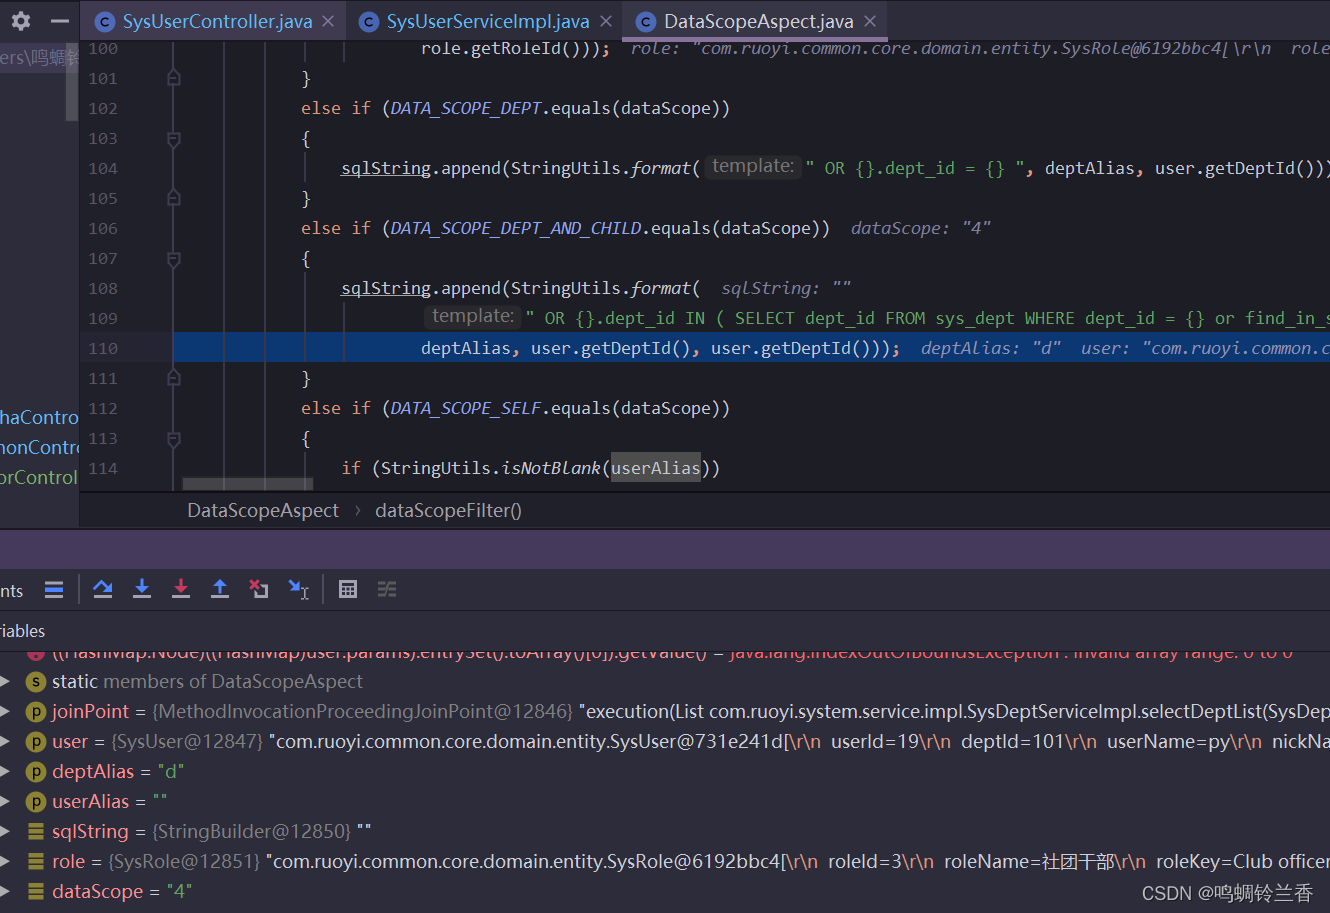Close the DataScopeAspect.java tab

870,21
